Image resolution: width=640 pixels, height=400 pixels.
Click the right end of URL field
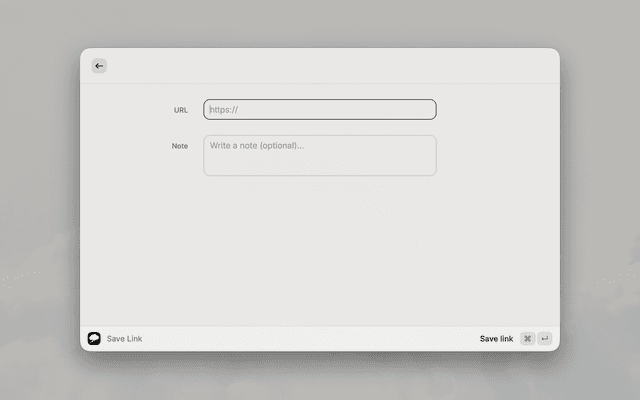pyautogui.click(x=420, y=110)
